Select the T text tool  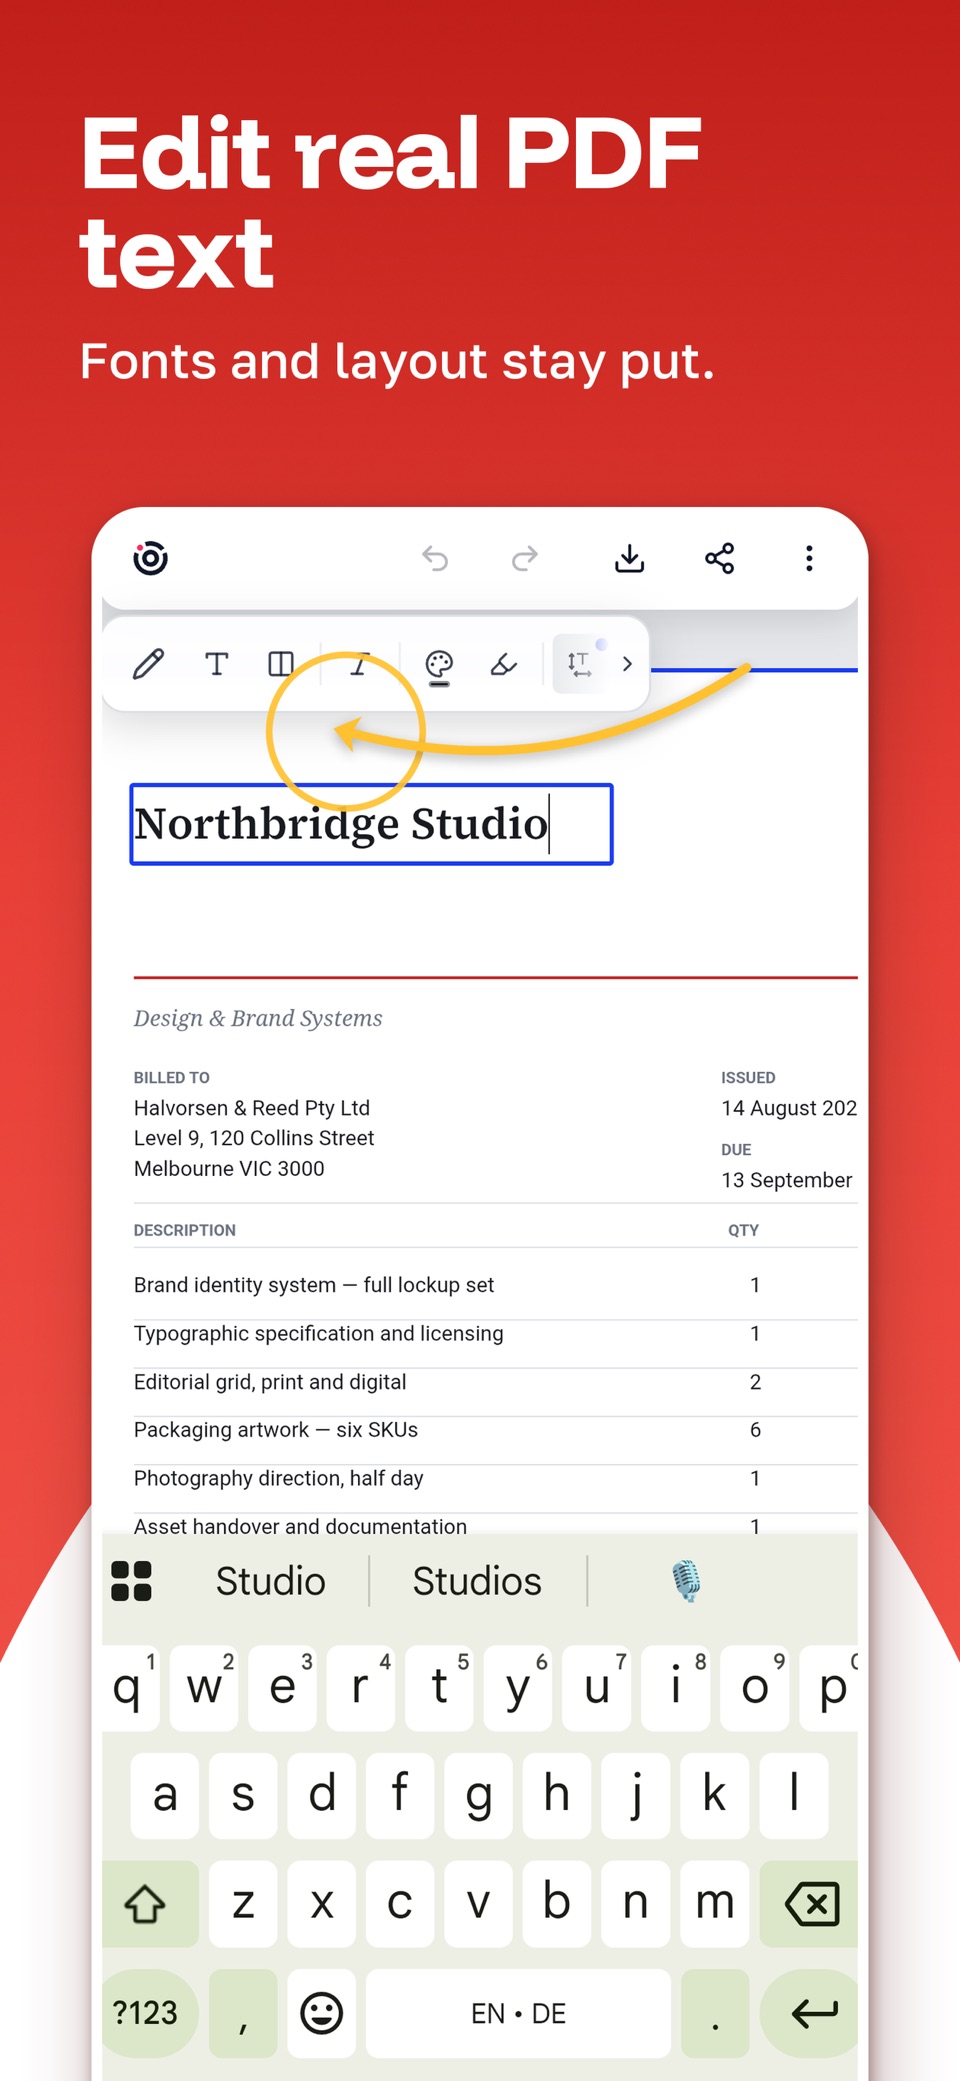coord(216,664)
